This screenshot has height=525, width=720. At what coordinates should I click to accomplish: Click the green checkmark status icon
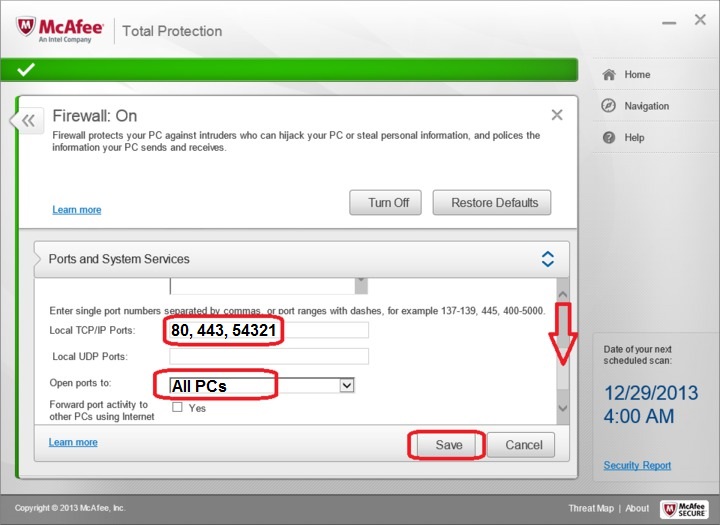tap(26, 69)
